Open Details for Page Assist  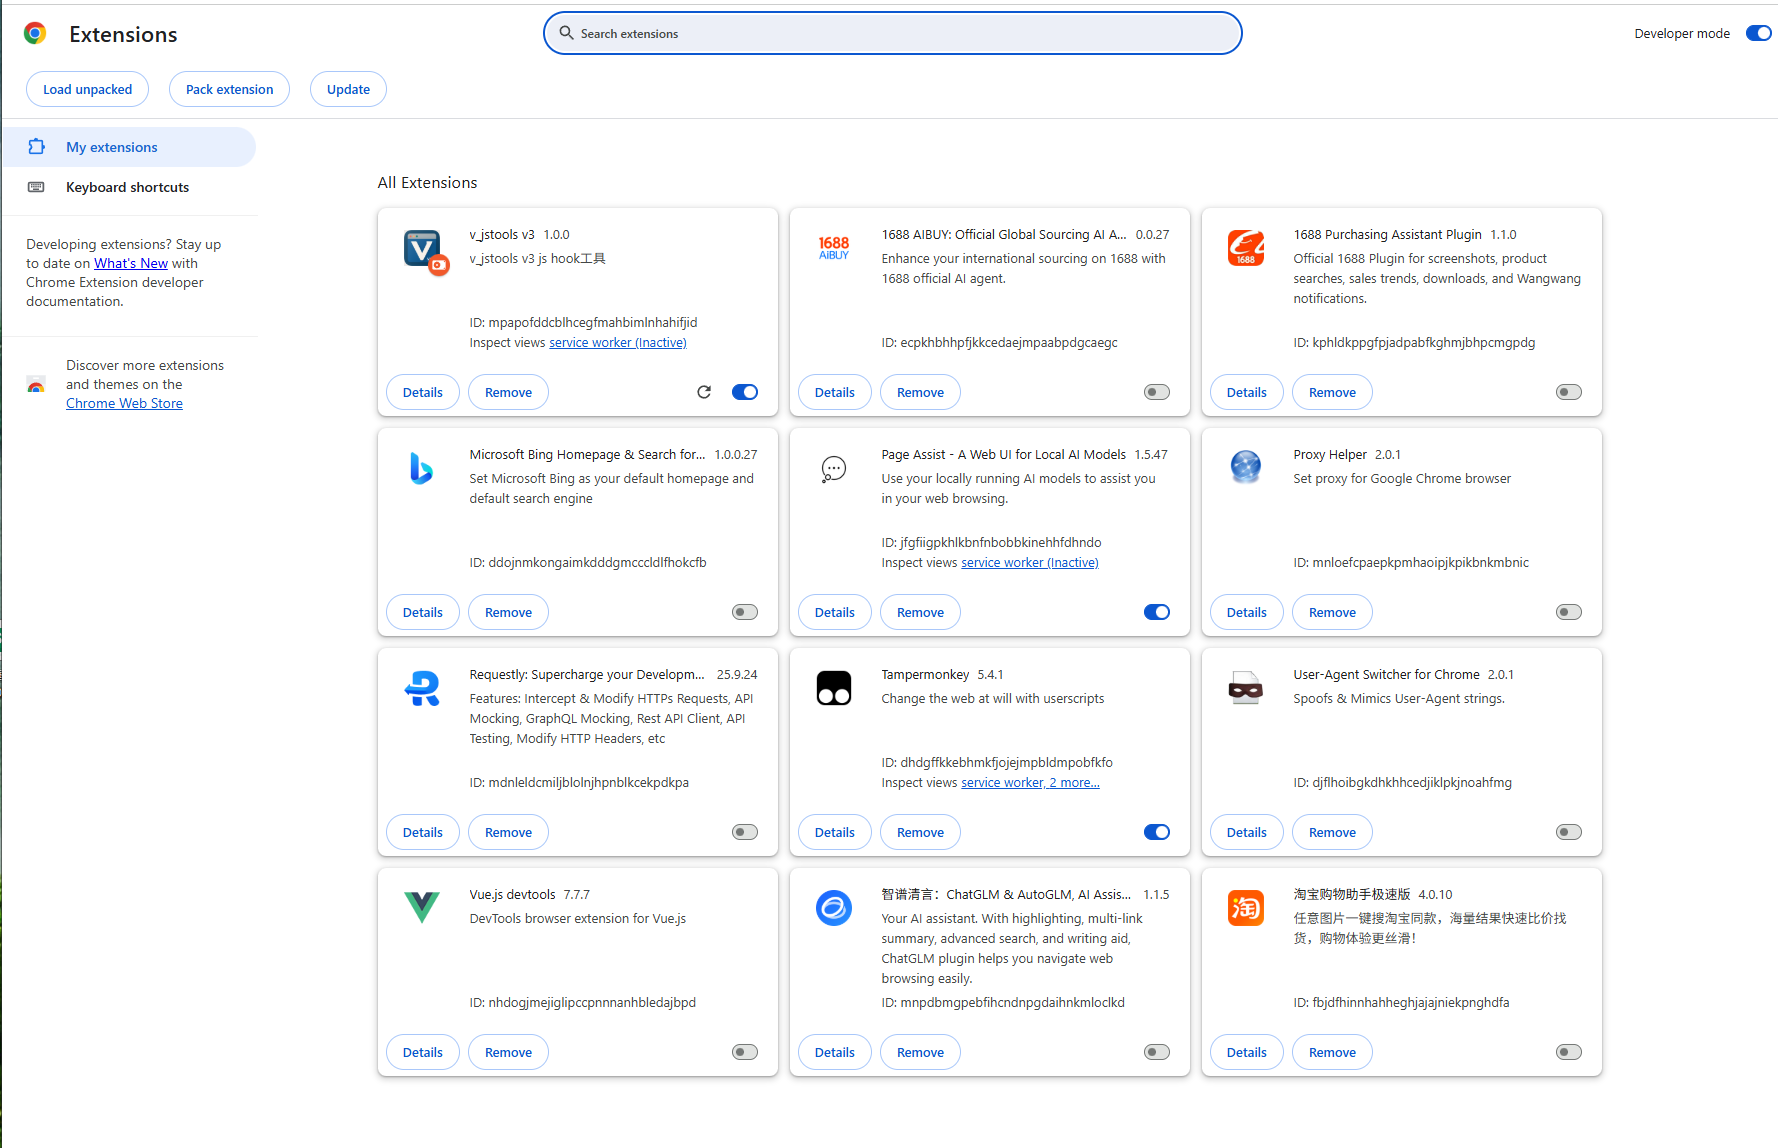pyautogui.click(x=835, y=612)
